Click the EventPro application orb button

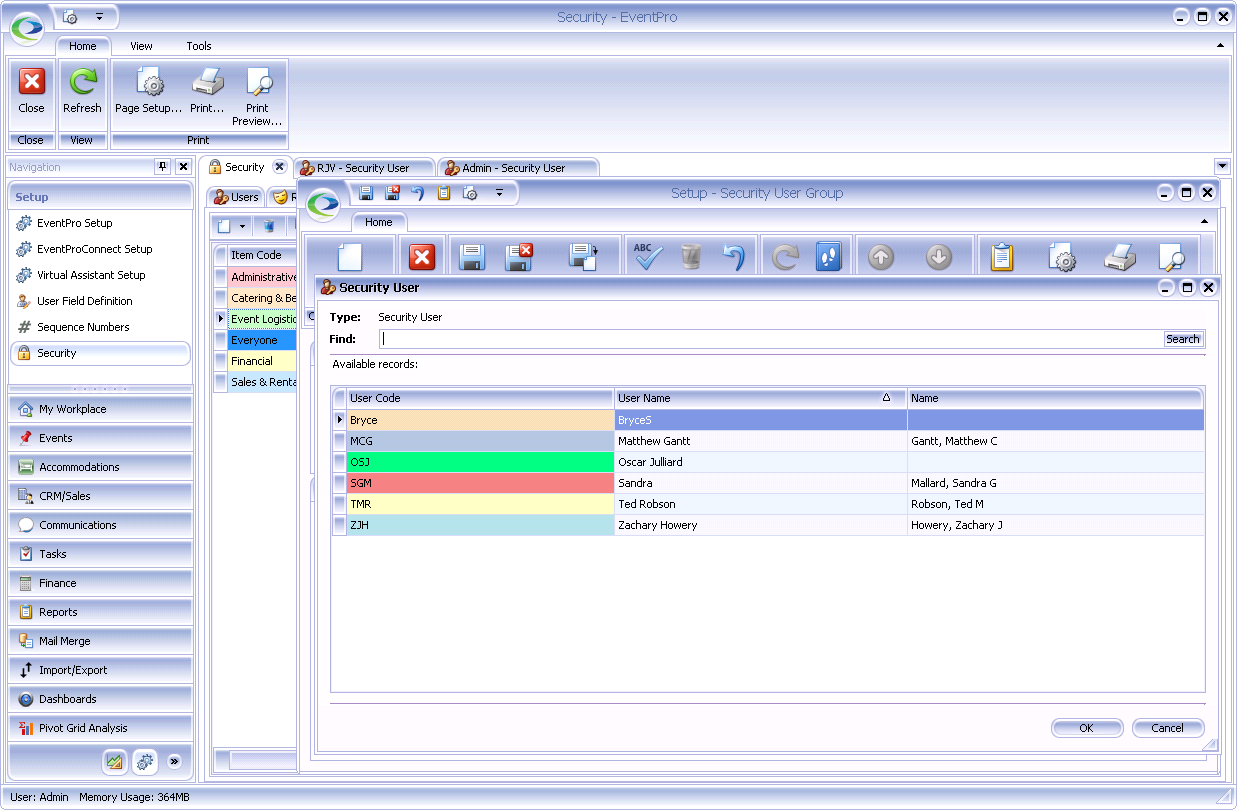(x=28, y=29)
